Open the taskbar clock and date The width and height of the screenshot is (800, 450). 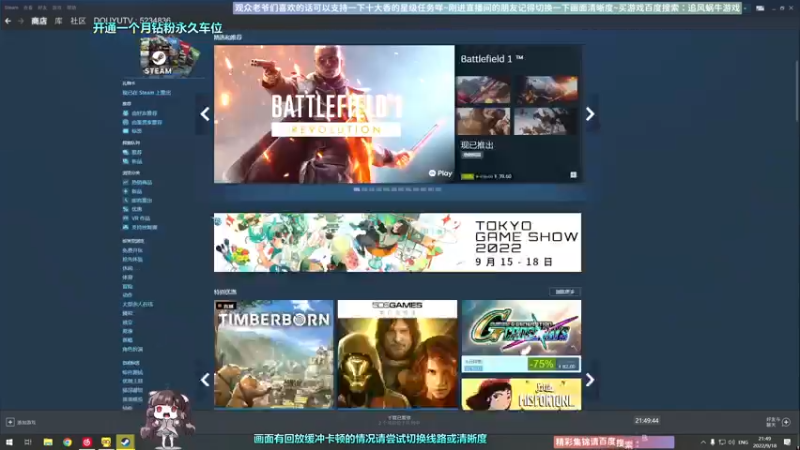point(765,442)
